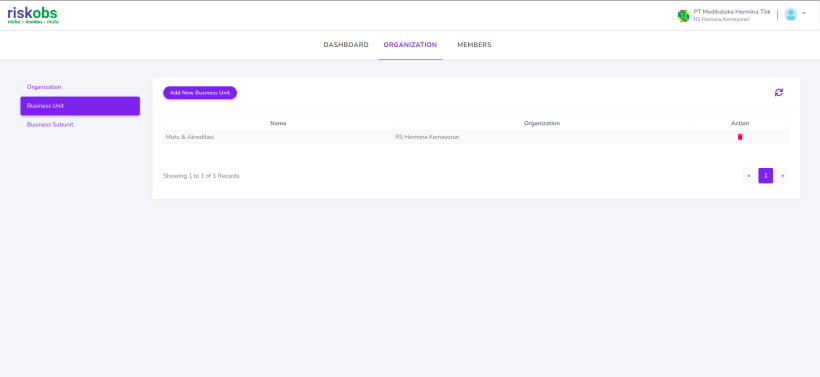820x377 pixels.
Task: Go to next page in pagination
Action: coord(782,176)
